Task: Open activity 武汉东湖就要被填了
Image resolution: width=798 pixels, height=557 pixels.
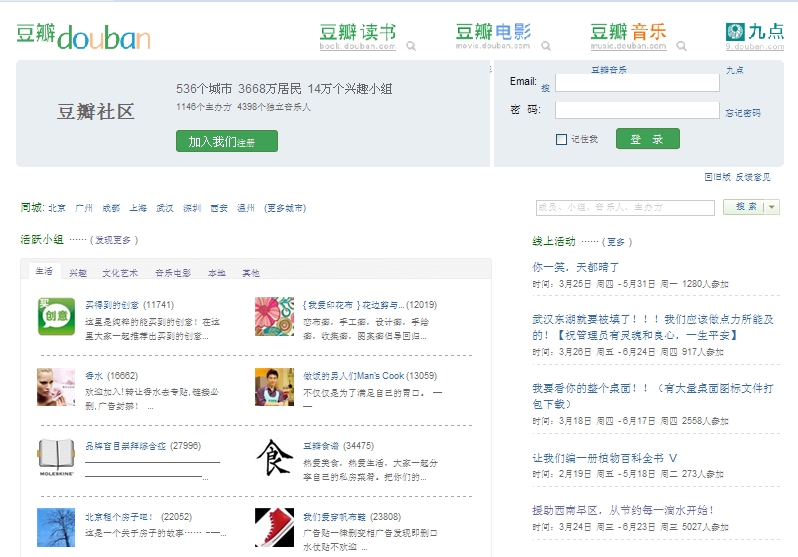Action: [x=653, y=327]
